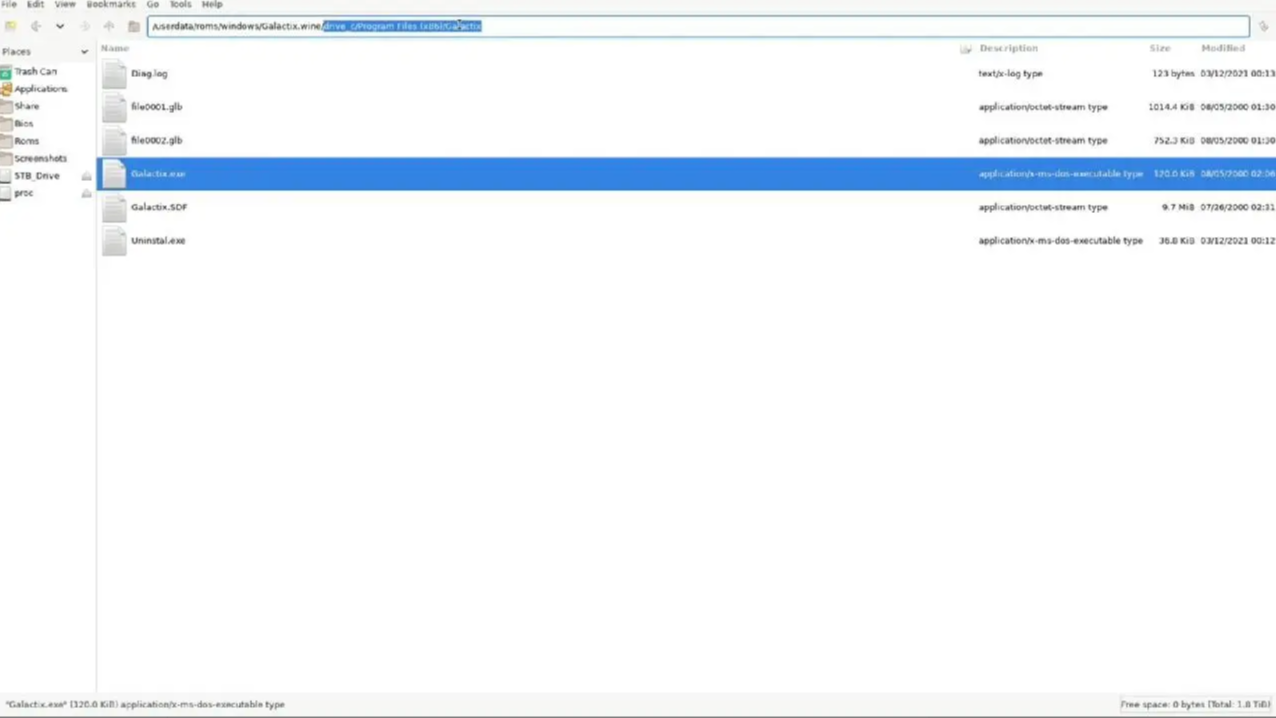The height and width of the screenshot is (718, 1276).
Task: Select the file0001.glb file name
Action: coord(157,107)
